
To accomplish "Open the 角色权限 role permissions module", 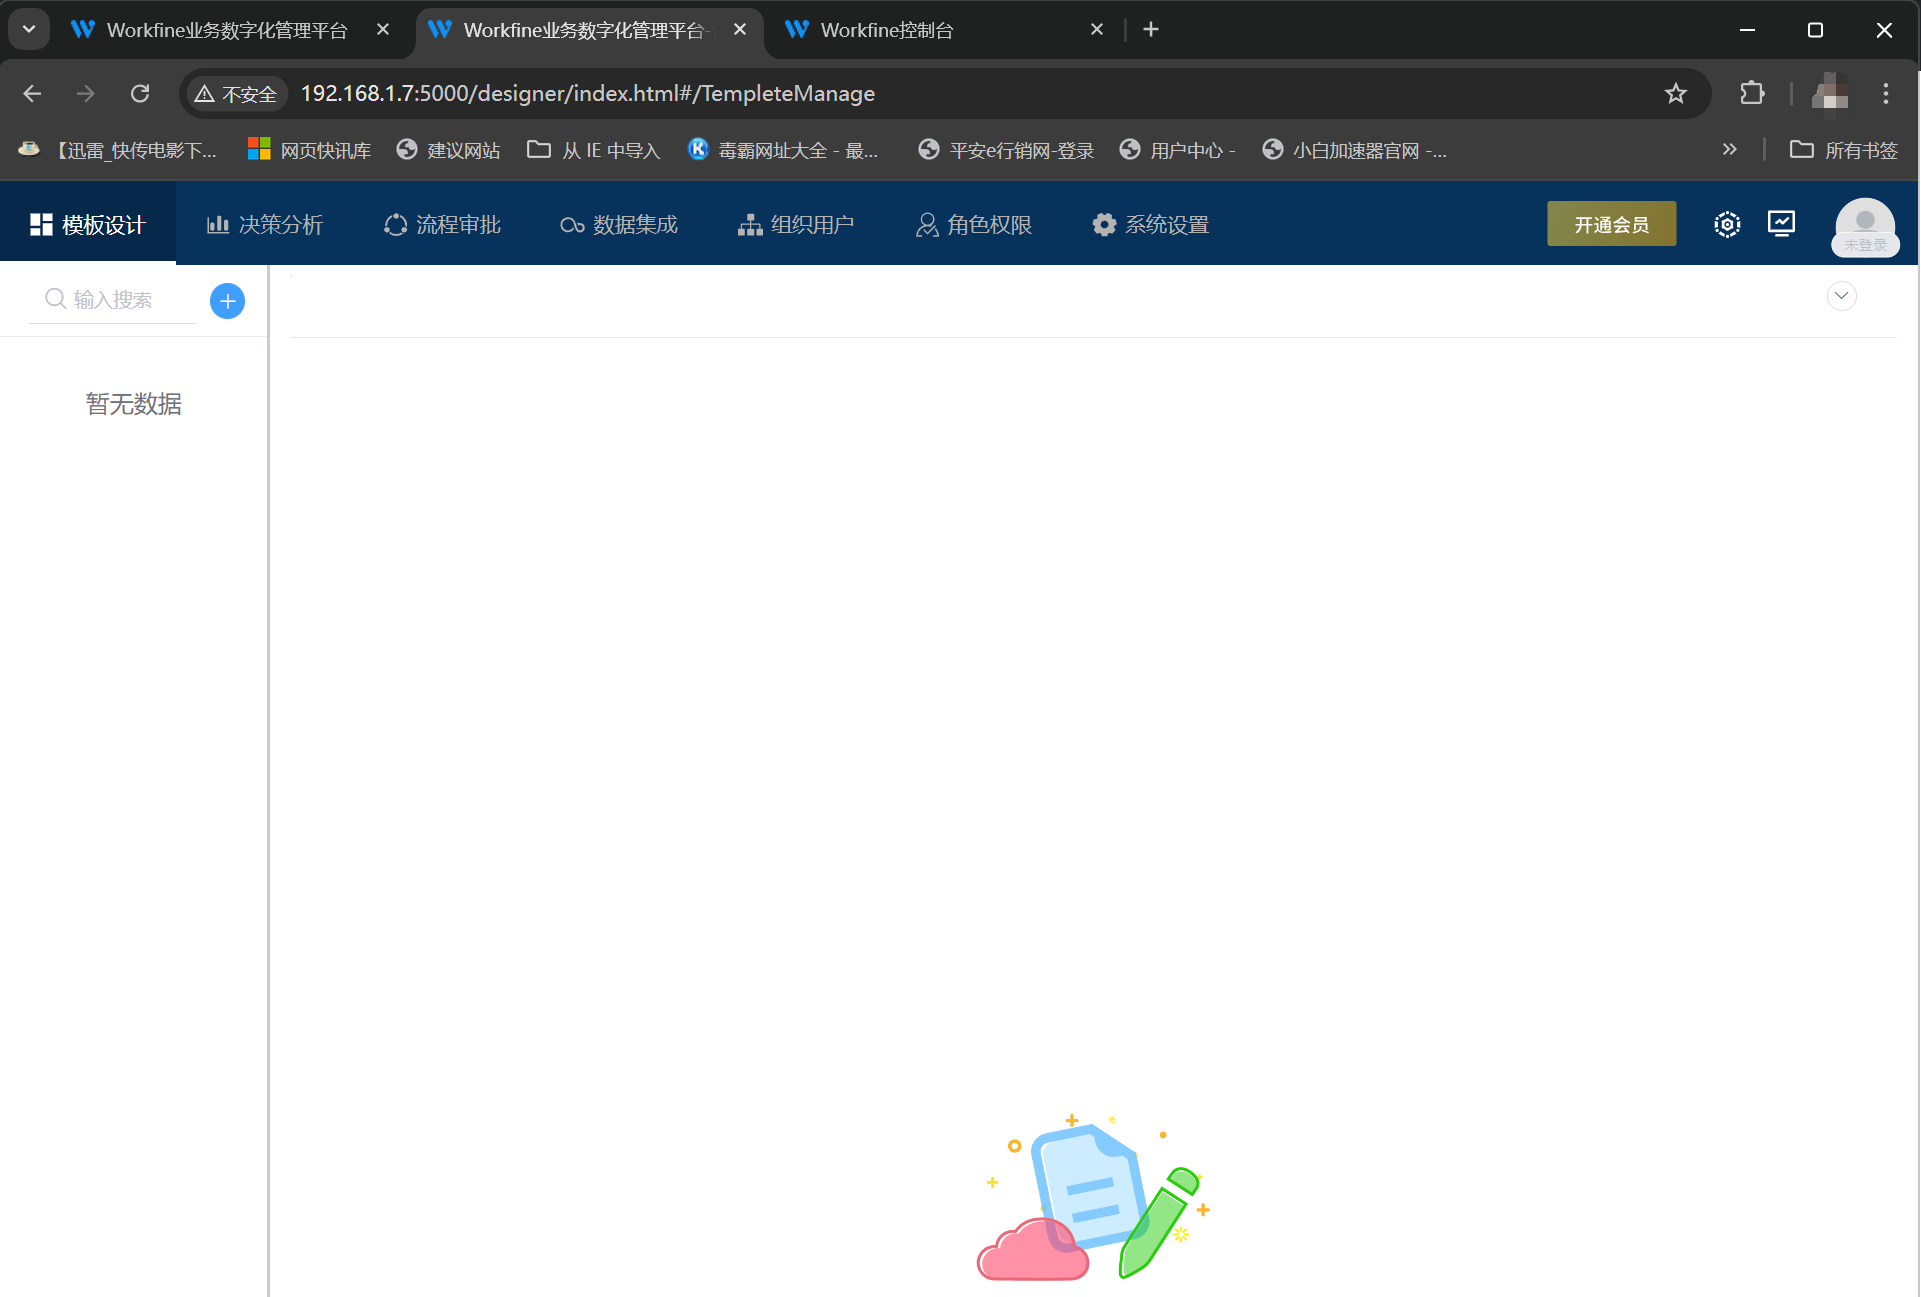I will [x=972, y=224].
